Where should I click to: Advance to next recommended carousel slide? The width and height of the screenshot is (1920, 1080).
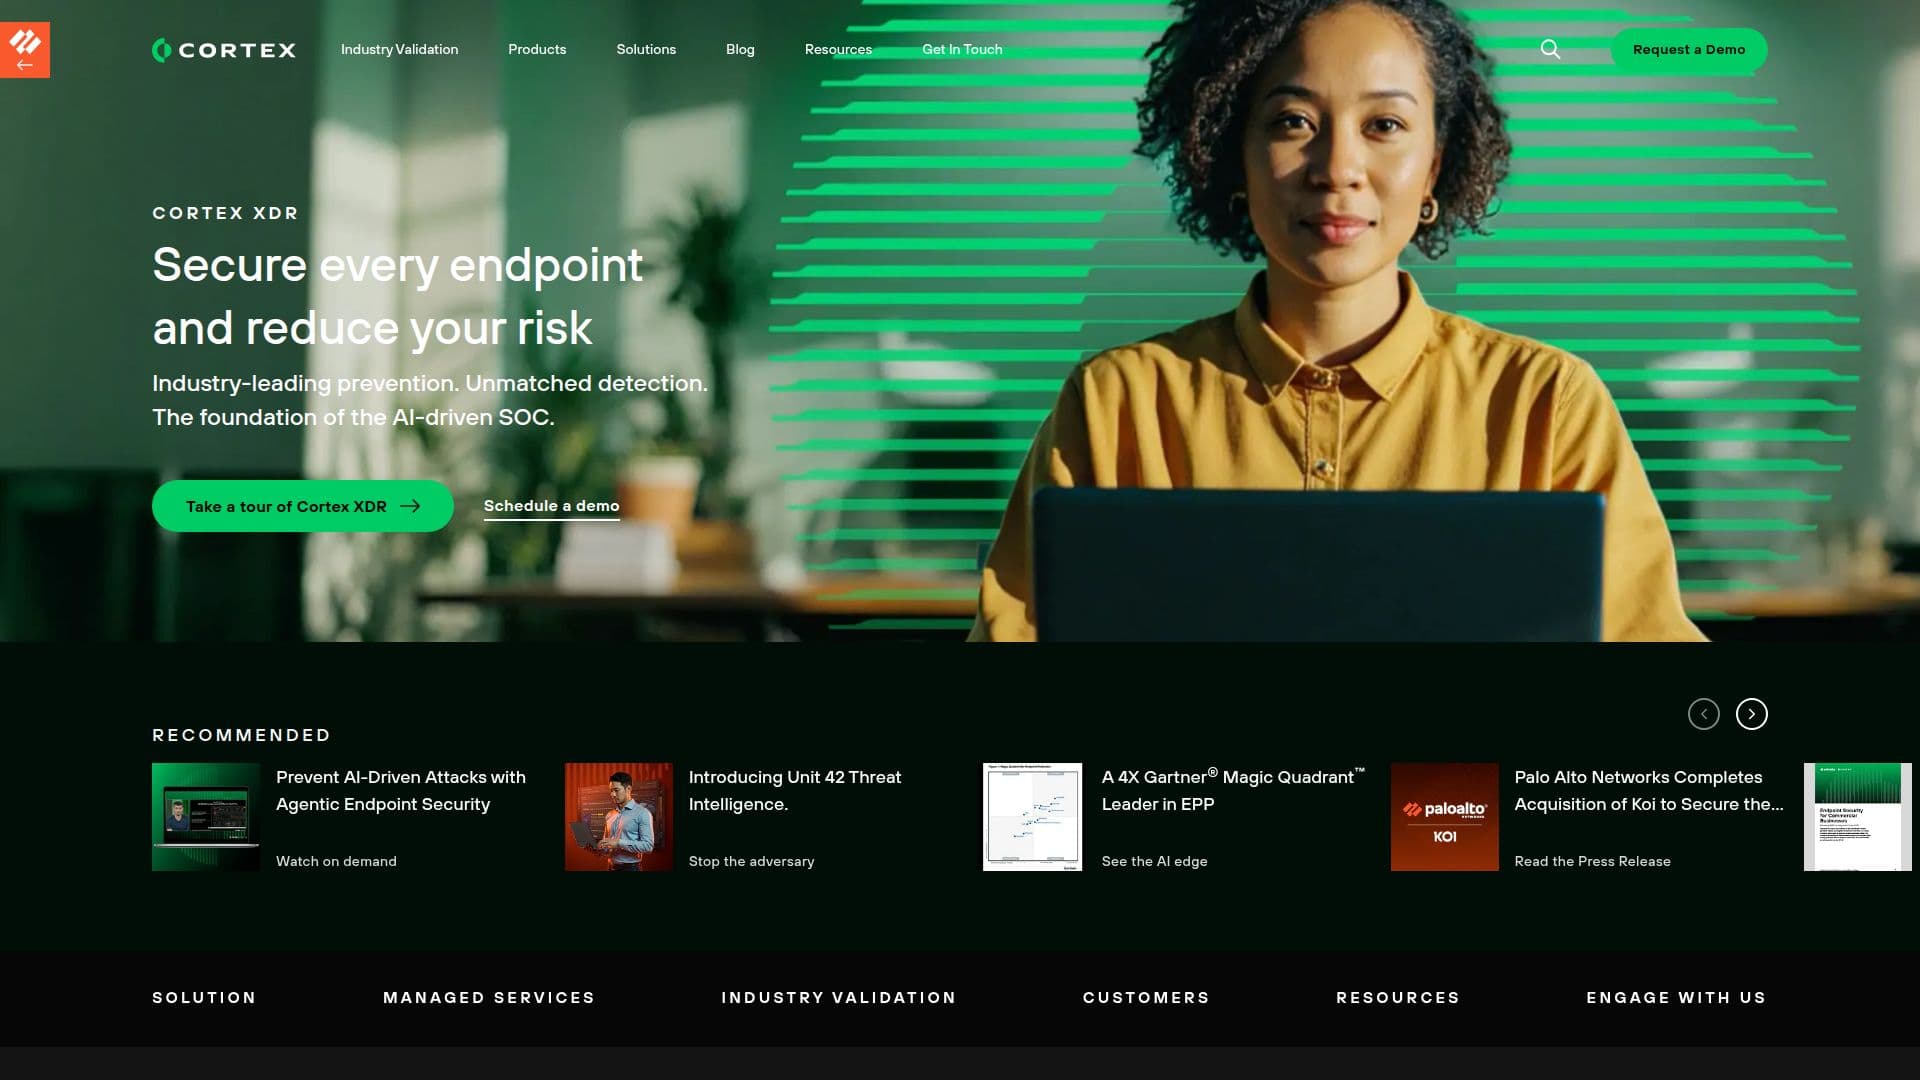click(x=1752, y=714)
